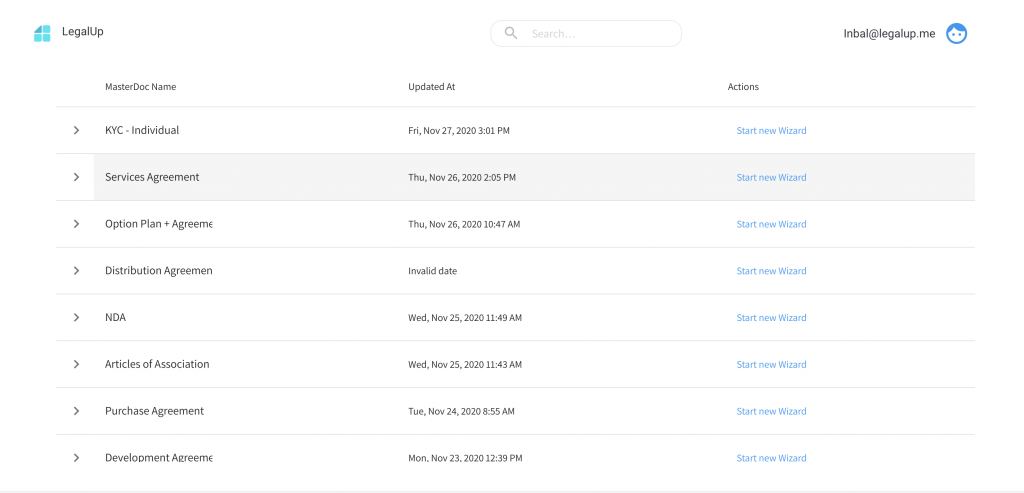Expand the KYC - Individual row

coord(76,130)
